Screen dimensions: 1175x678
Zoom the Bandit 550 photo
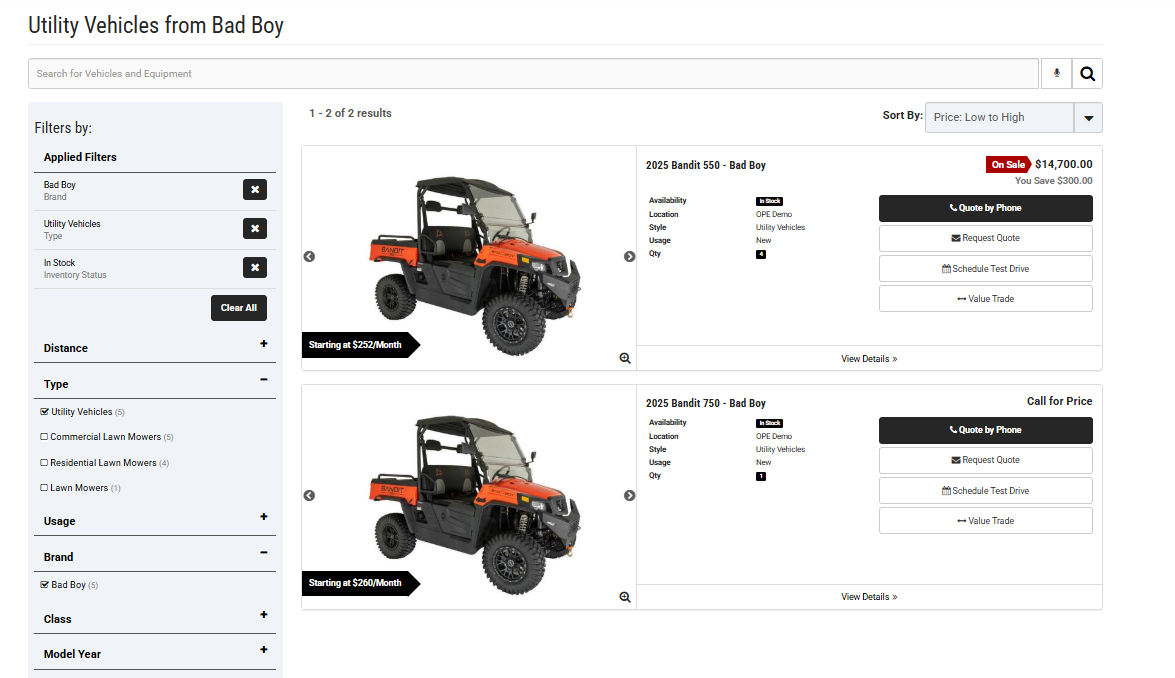[625, 358]
